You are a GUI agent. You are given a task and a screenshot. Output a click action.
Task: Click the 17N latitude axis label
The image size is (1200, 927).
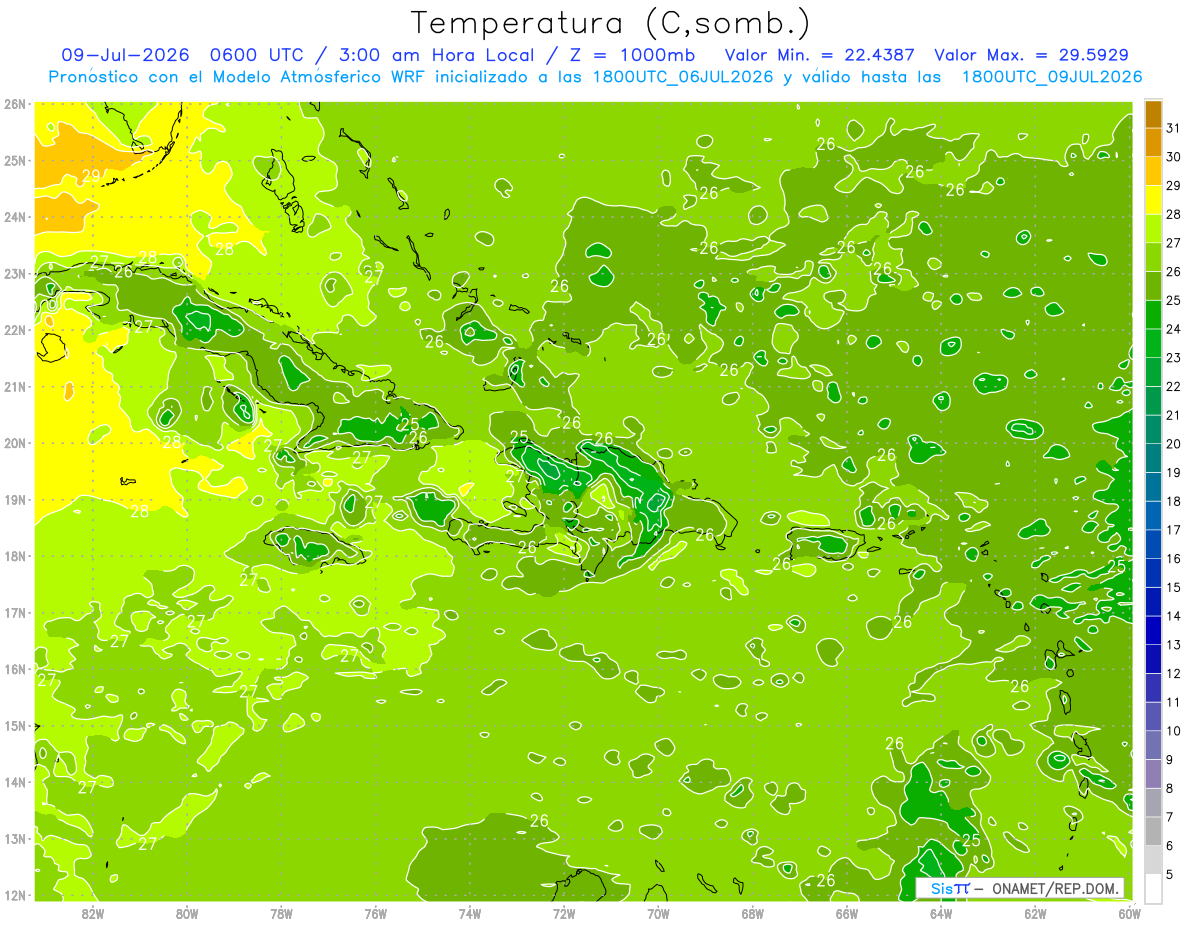[x=14, y=612]
